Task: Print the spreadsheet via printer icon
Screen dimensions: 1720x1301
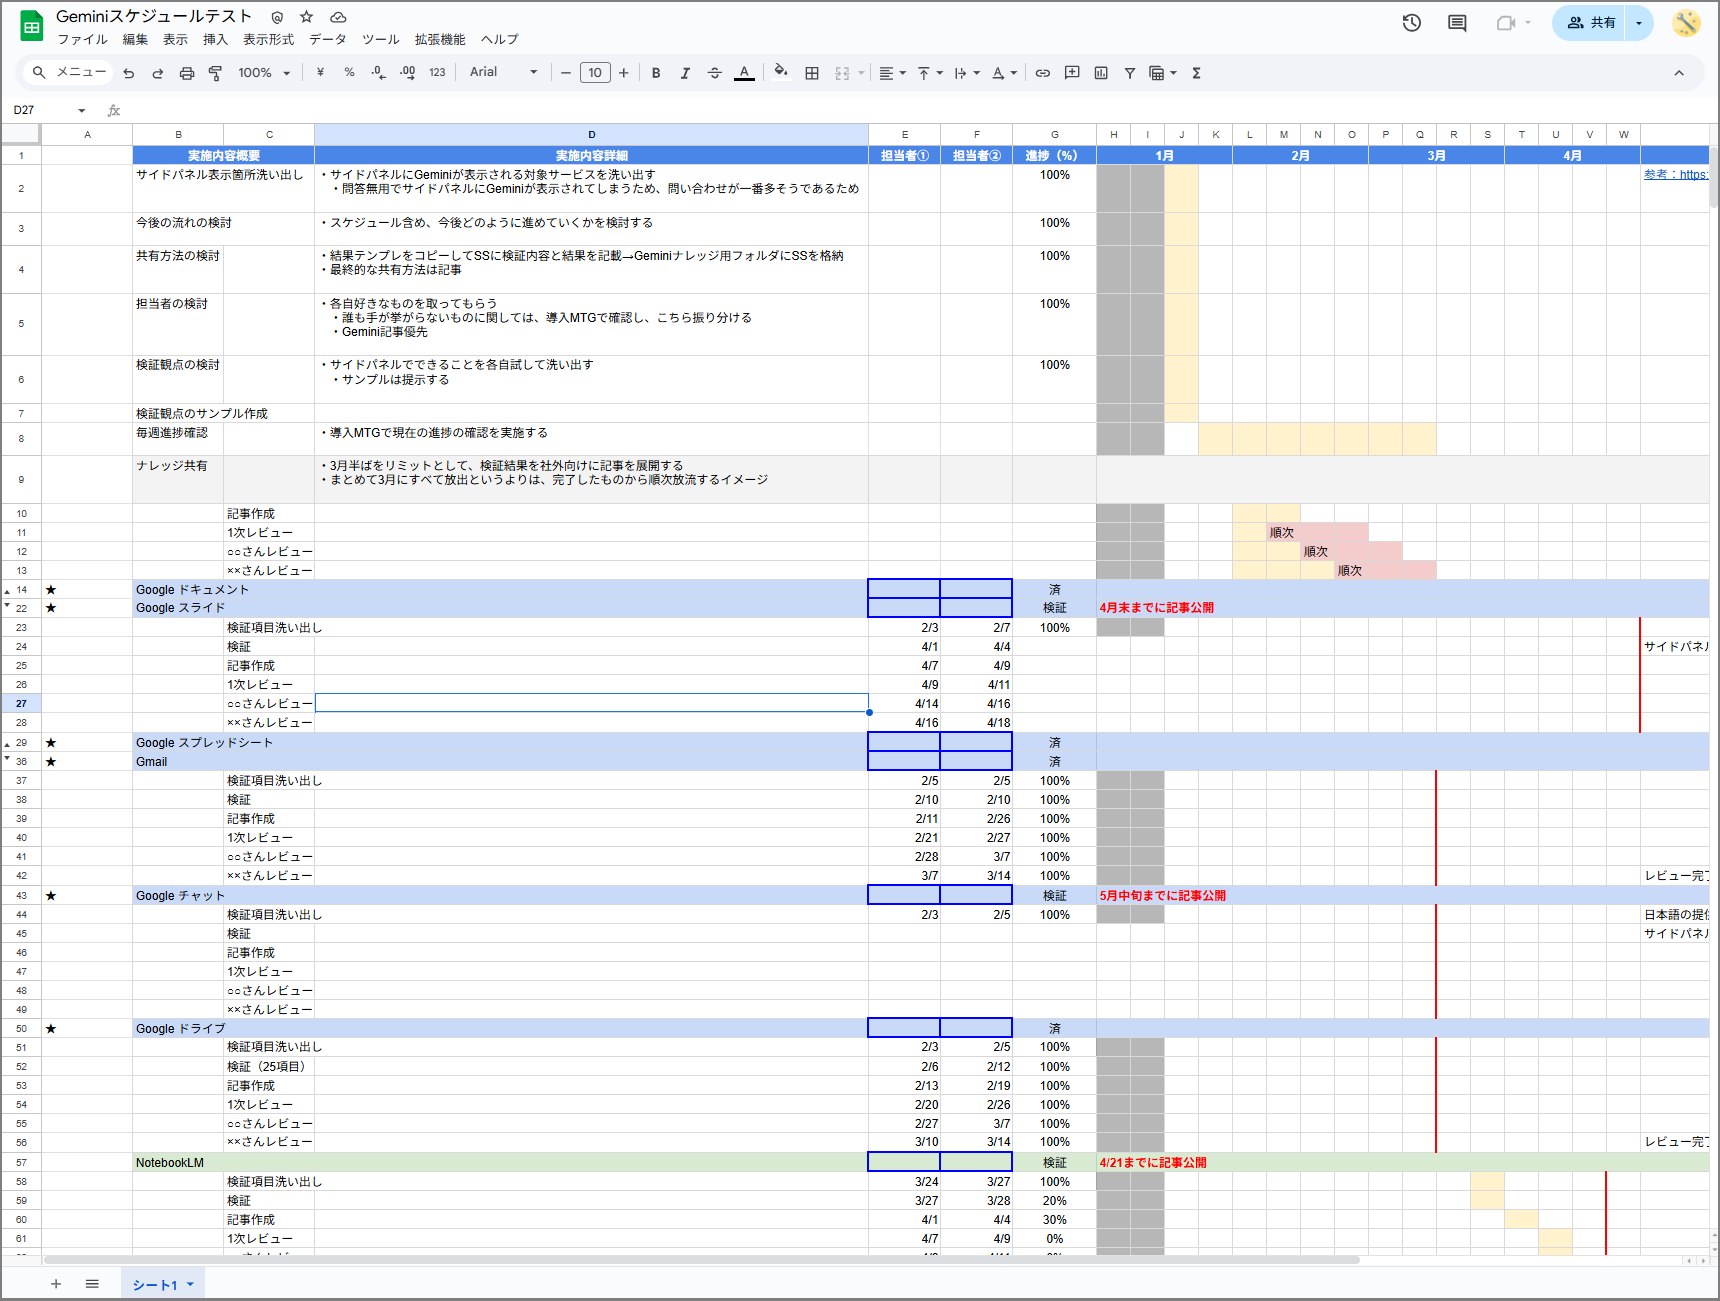Action: coord(187,73)
